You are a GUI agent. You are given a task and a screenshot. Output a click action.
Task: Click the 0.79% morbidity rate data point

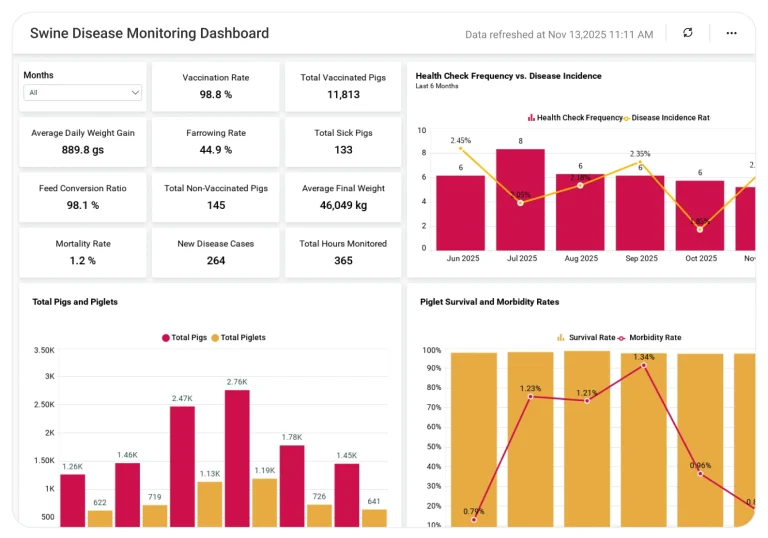(474, 520)
